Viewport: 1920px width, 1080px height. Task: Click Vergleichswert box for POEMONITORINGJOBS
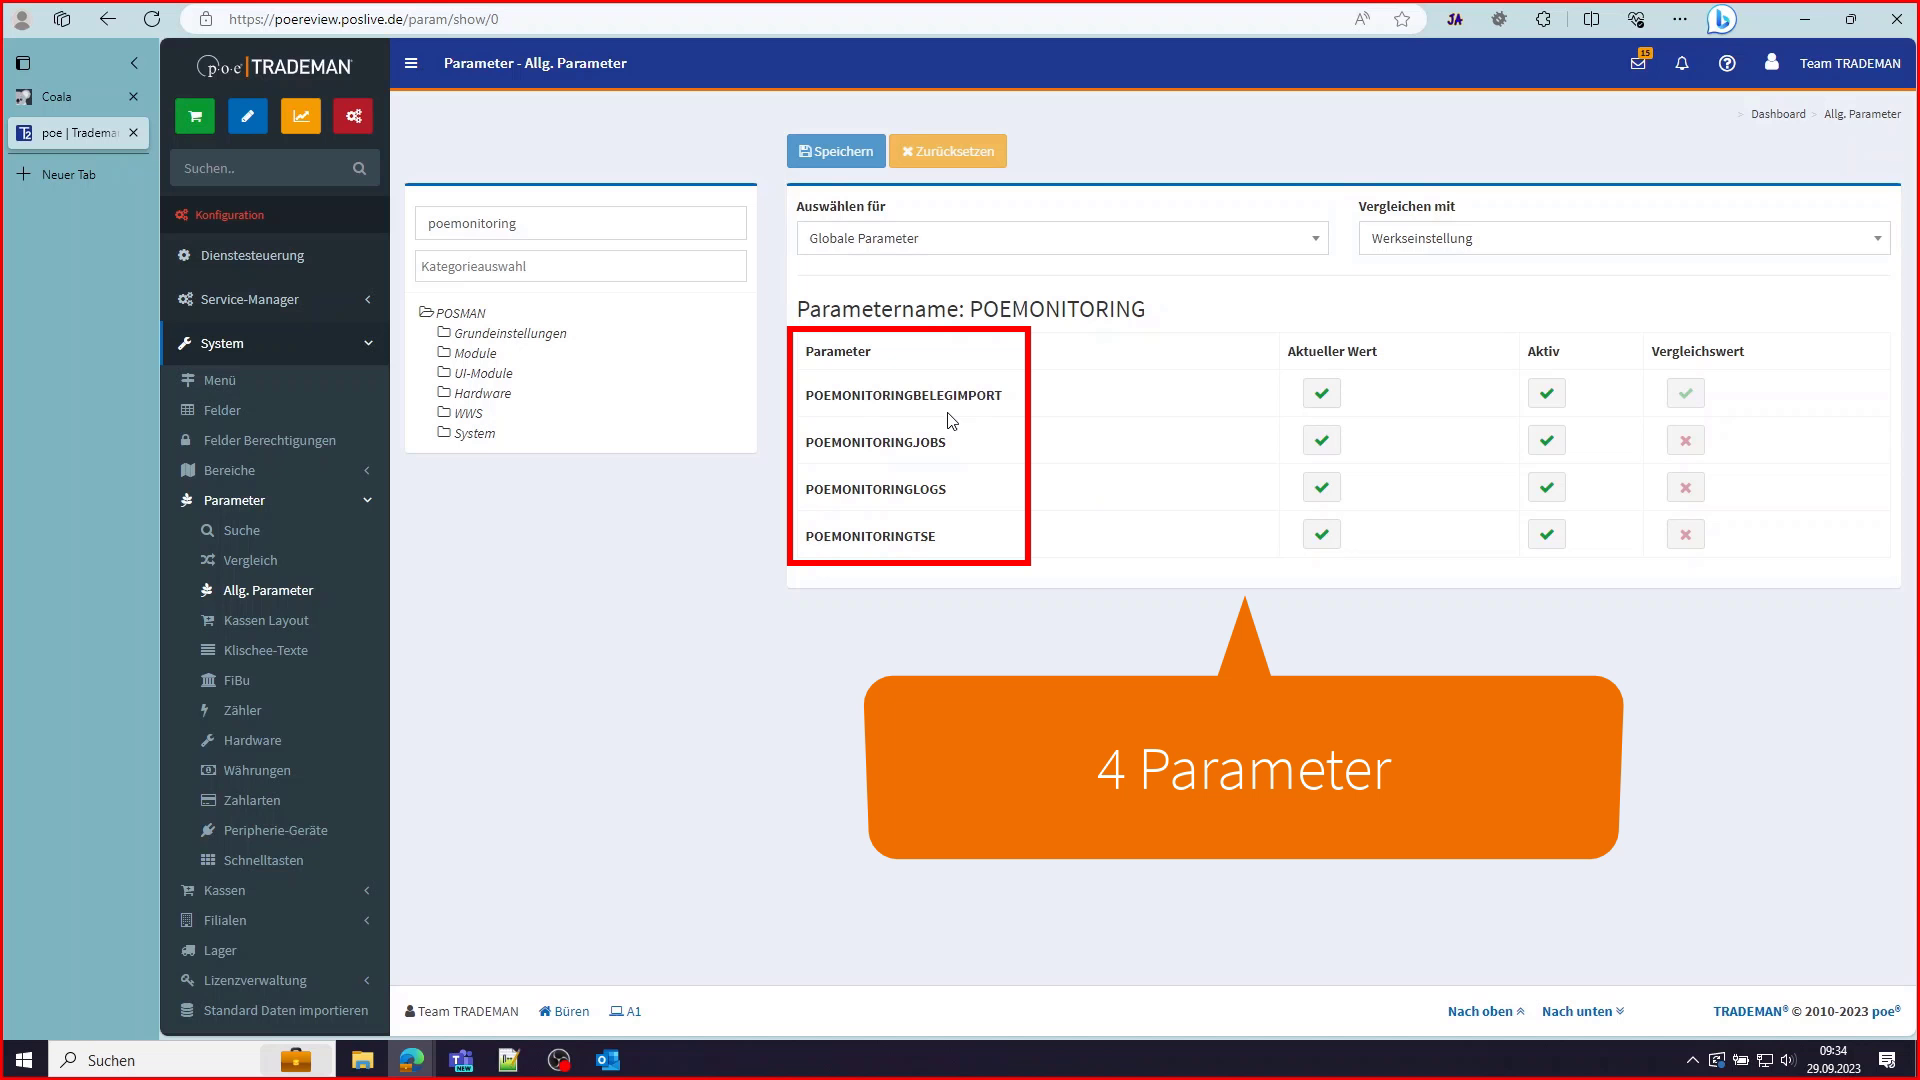point(1686,440)
